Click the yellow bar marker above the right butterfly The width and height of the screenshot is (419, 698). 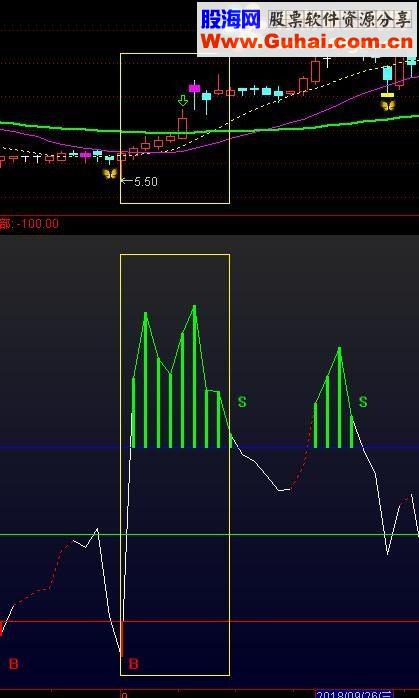(387, 95)
